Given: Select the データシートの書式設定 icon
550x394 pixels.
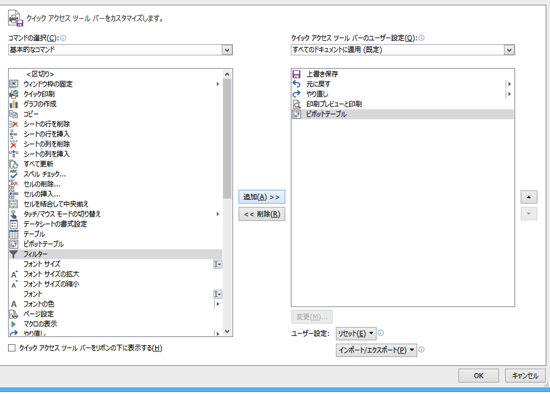Looking at the screenshot, I should tap(13, 224).
